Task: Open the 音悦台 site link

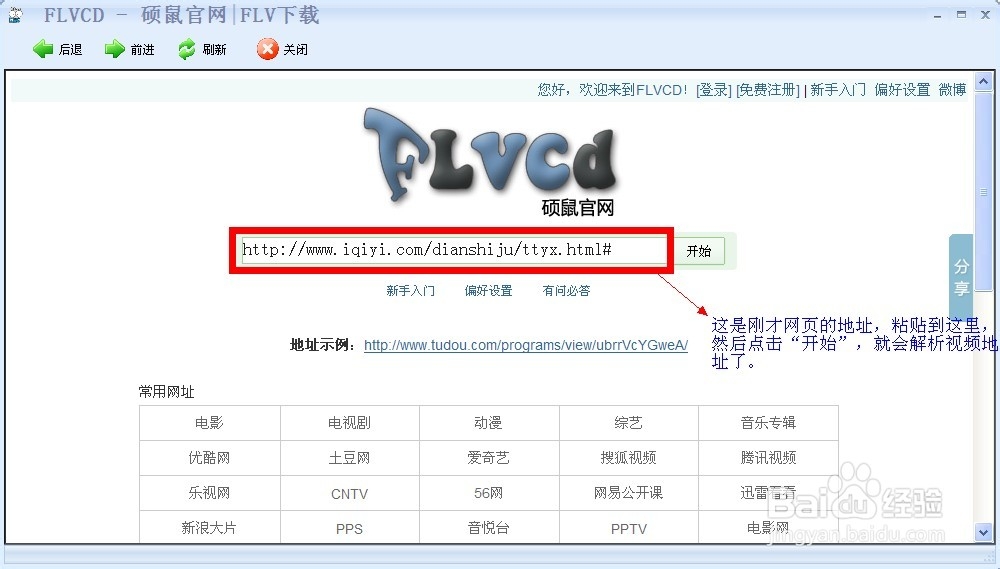Action: click(x=489, y=528)
